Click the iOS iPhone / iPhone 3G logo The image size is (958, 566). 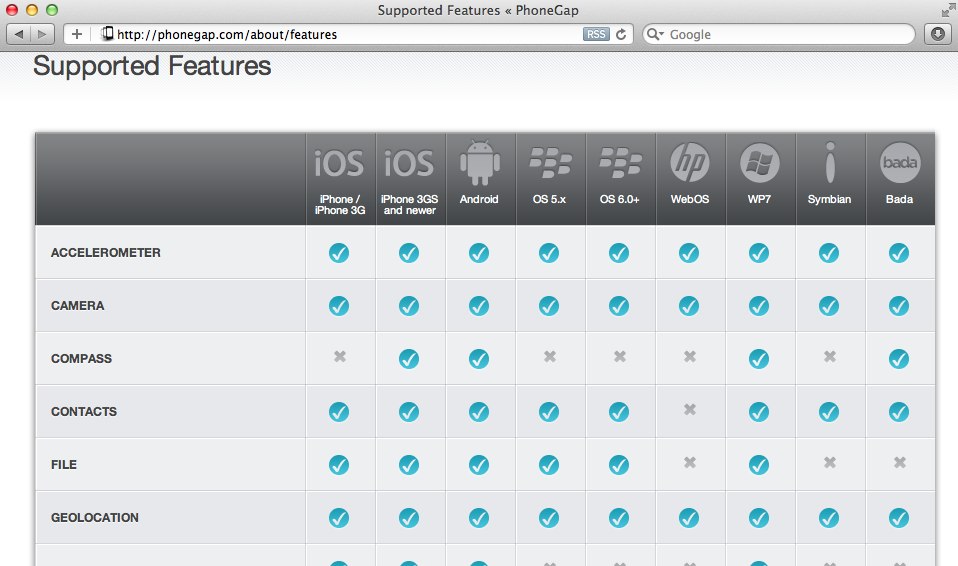(338, 163)
